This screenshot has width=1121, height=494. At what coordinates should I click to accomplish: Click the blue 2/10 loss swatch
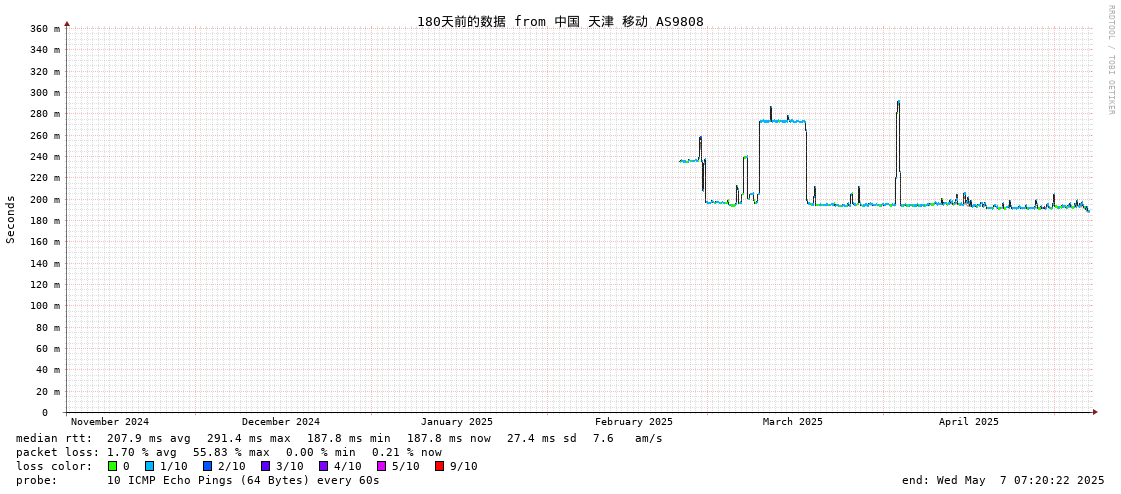(x=207, y=466)
